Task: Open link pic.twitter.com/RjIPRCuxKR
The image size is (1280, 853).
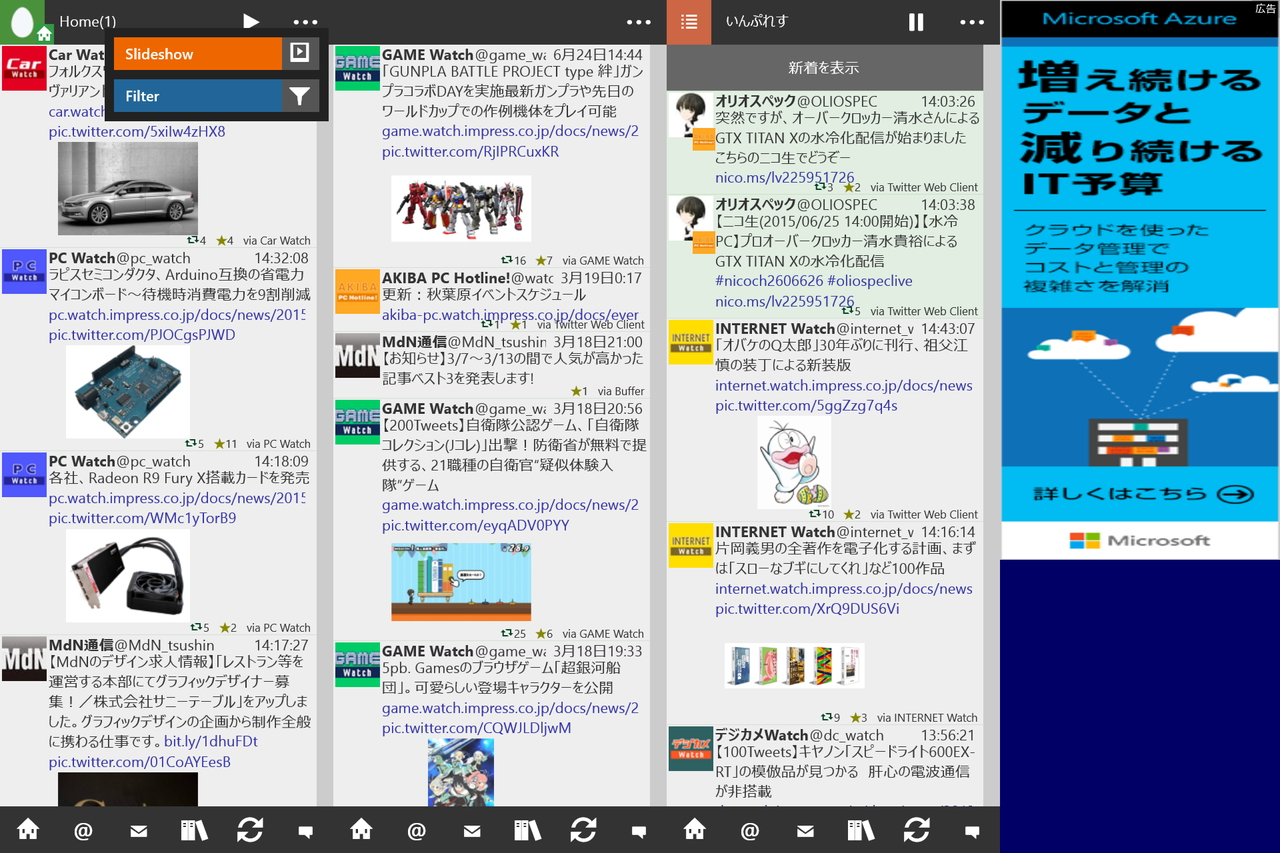Action: [x=470, y=152]
